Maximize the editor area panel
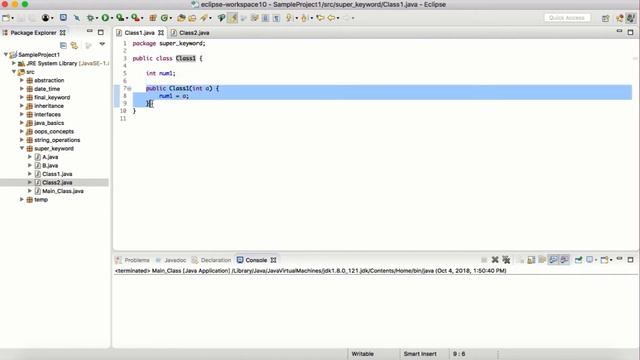The height and width of the screenshot is (360, 640). click(x=630, y=32)
